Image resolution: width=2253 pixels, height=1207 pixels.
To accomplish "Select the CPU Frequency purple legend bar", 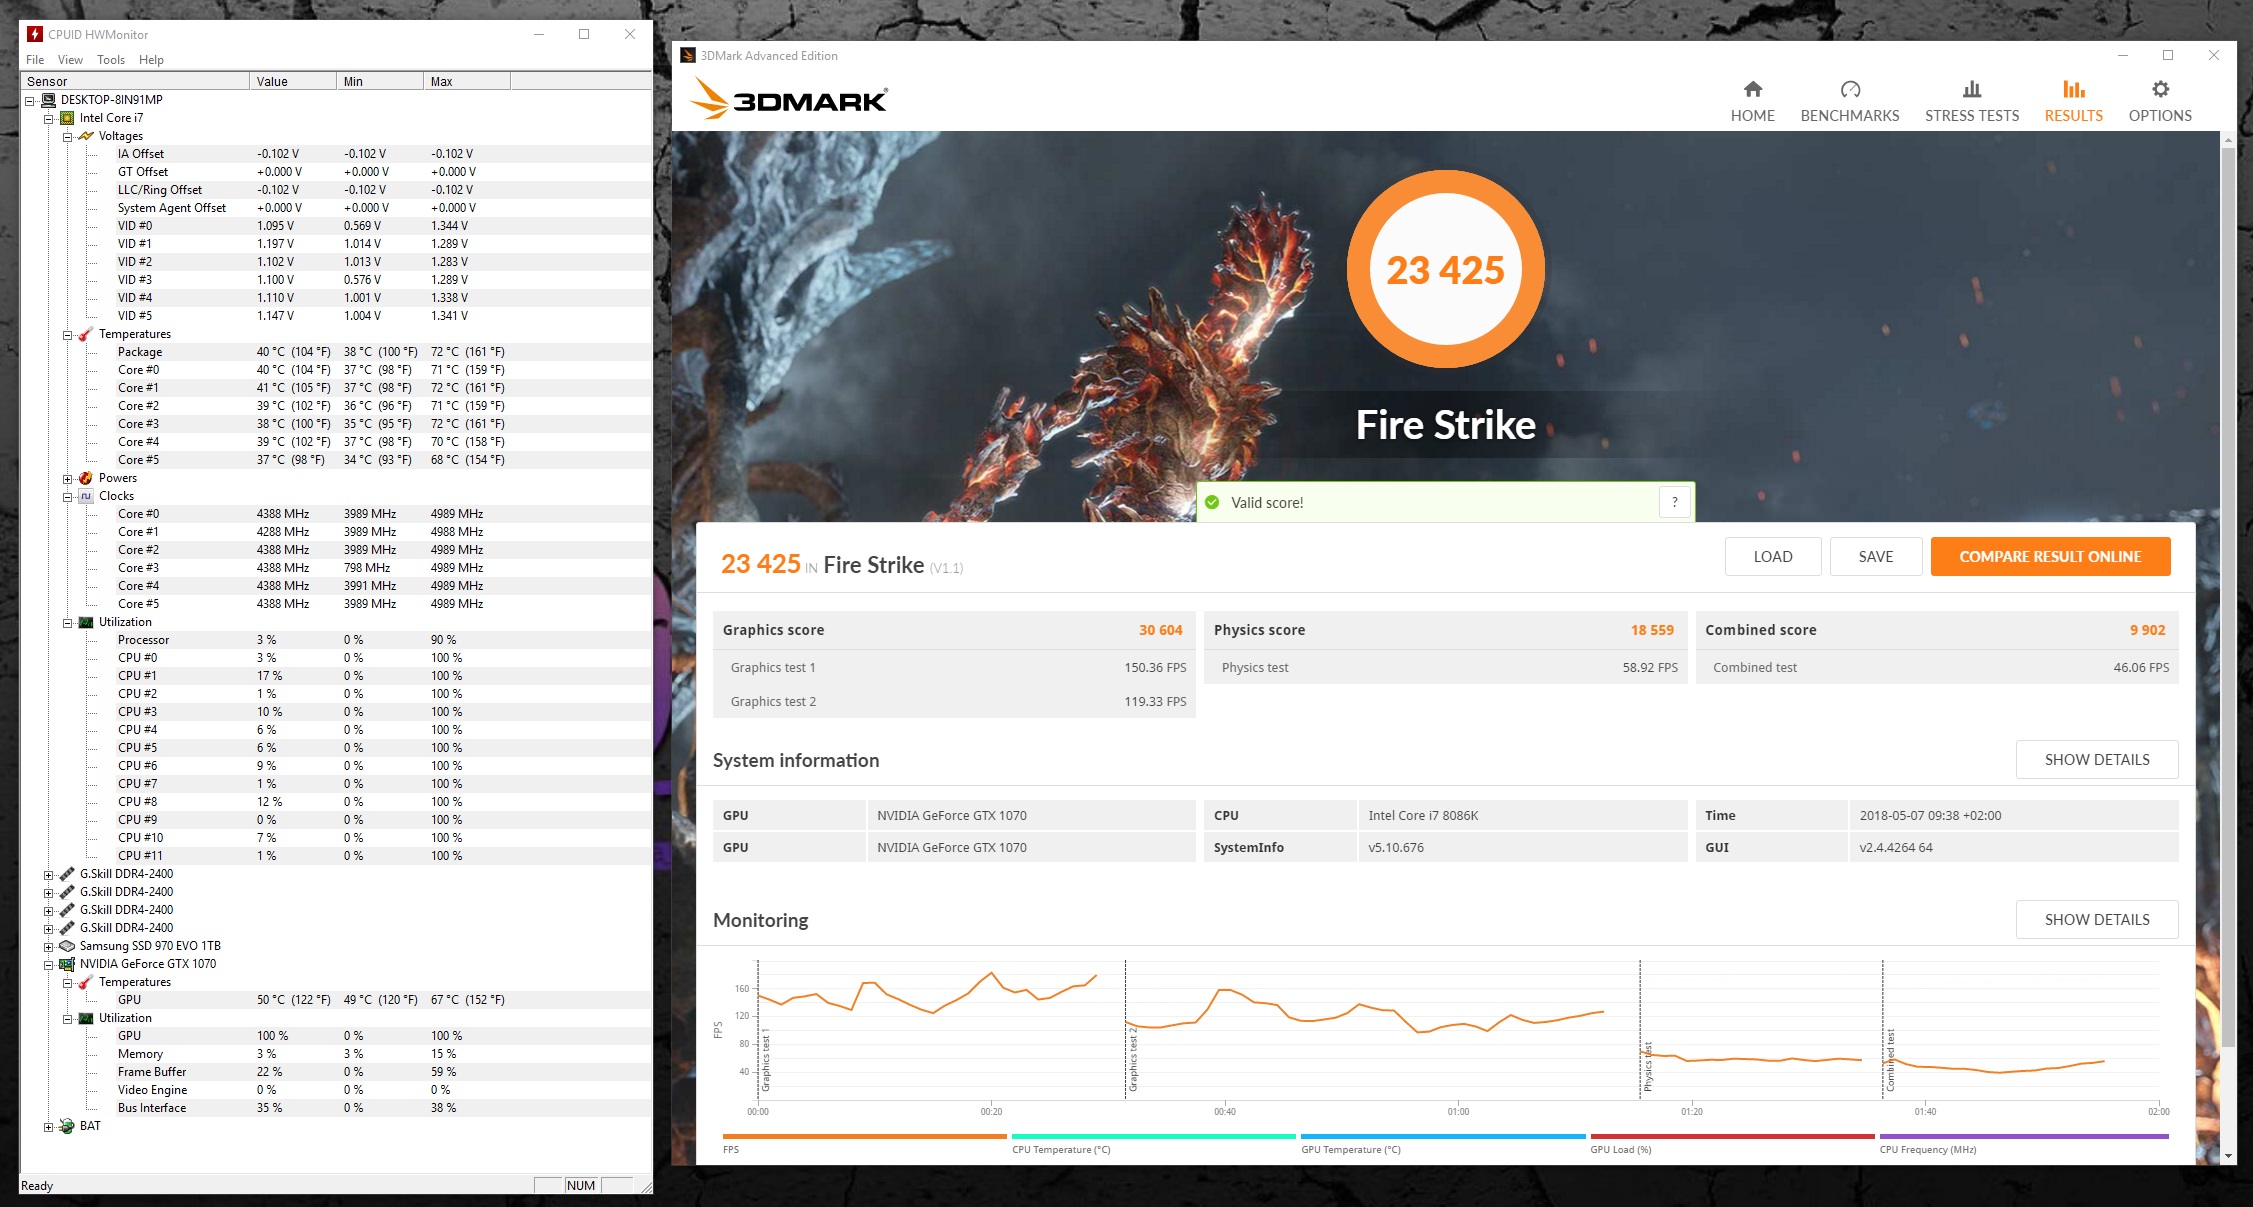I will point(2024,1136).
